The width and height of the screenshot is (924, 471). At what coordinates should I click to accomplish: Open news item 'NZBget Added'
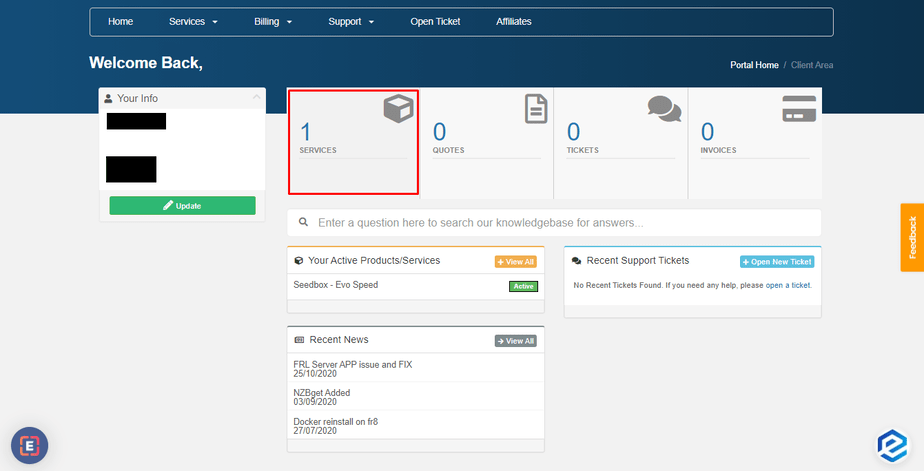322,393
